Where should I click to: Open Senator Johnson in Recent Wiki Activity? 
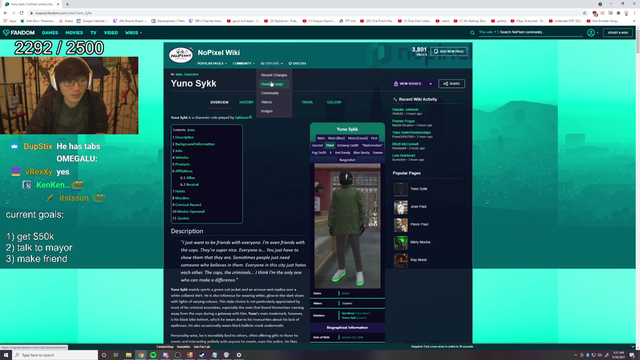click(405, 110)
